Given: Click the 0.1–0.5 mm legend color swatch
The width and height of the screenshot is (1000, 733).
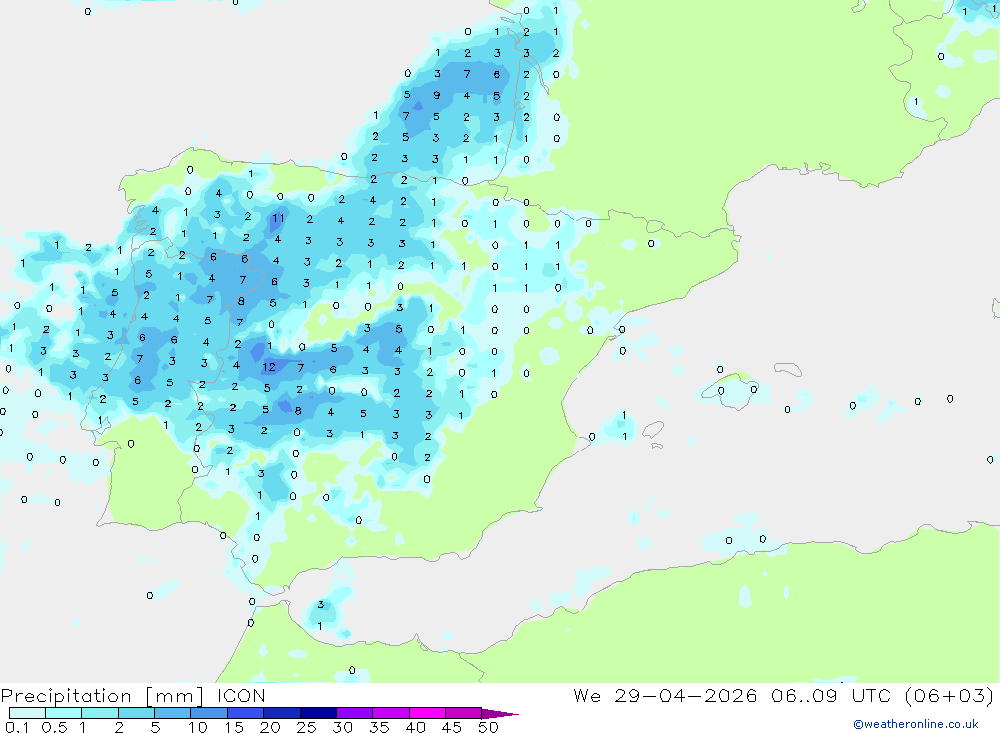Looking at the screenshot, I should pos(27,713).
